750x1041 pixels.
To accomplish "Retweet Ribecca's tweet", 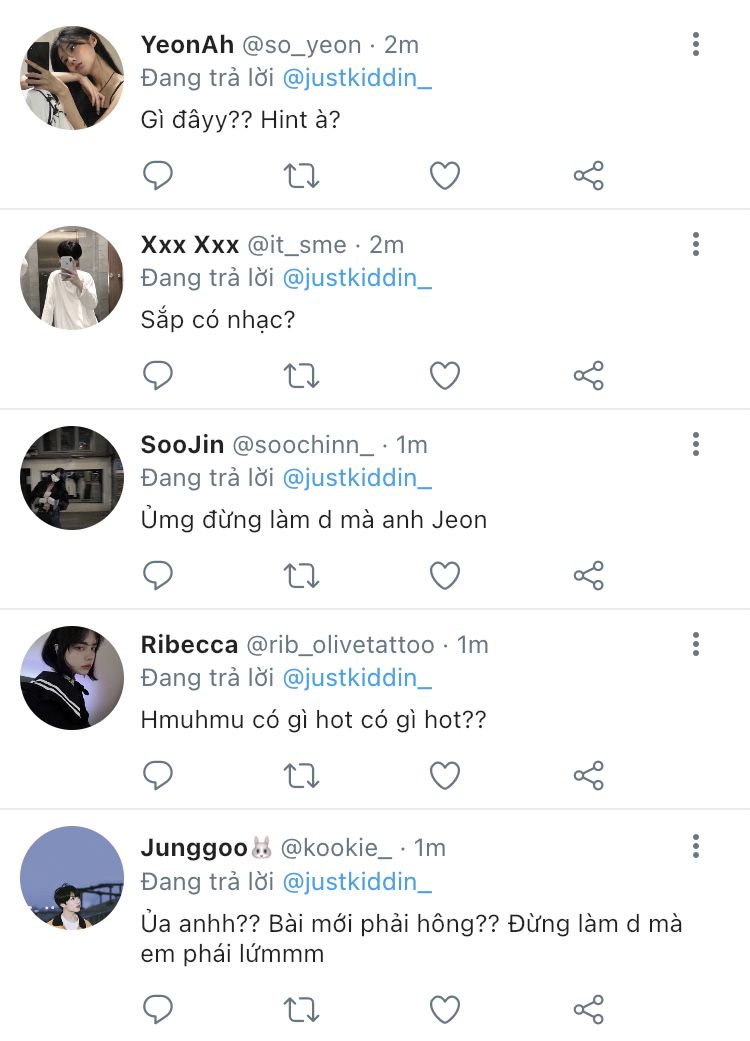I will 301,775.
